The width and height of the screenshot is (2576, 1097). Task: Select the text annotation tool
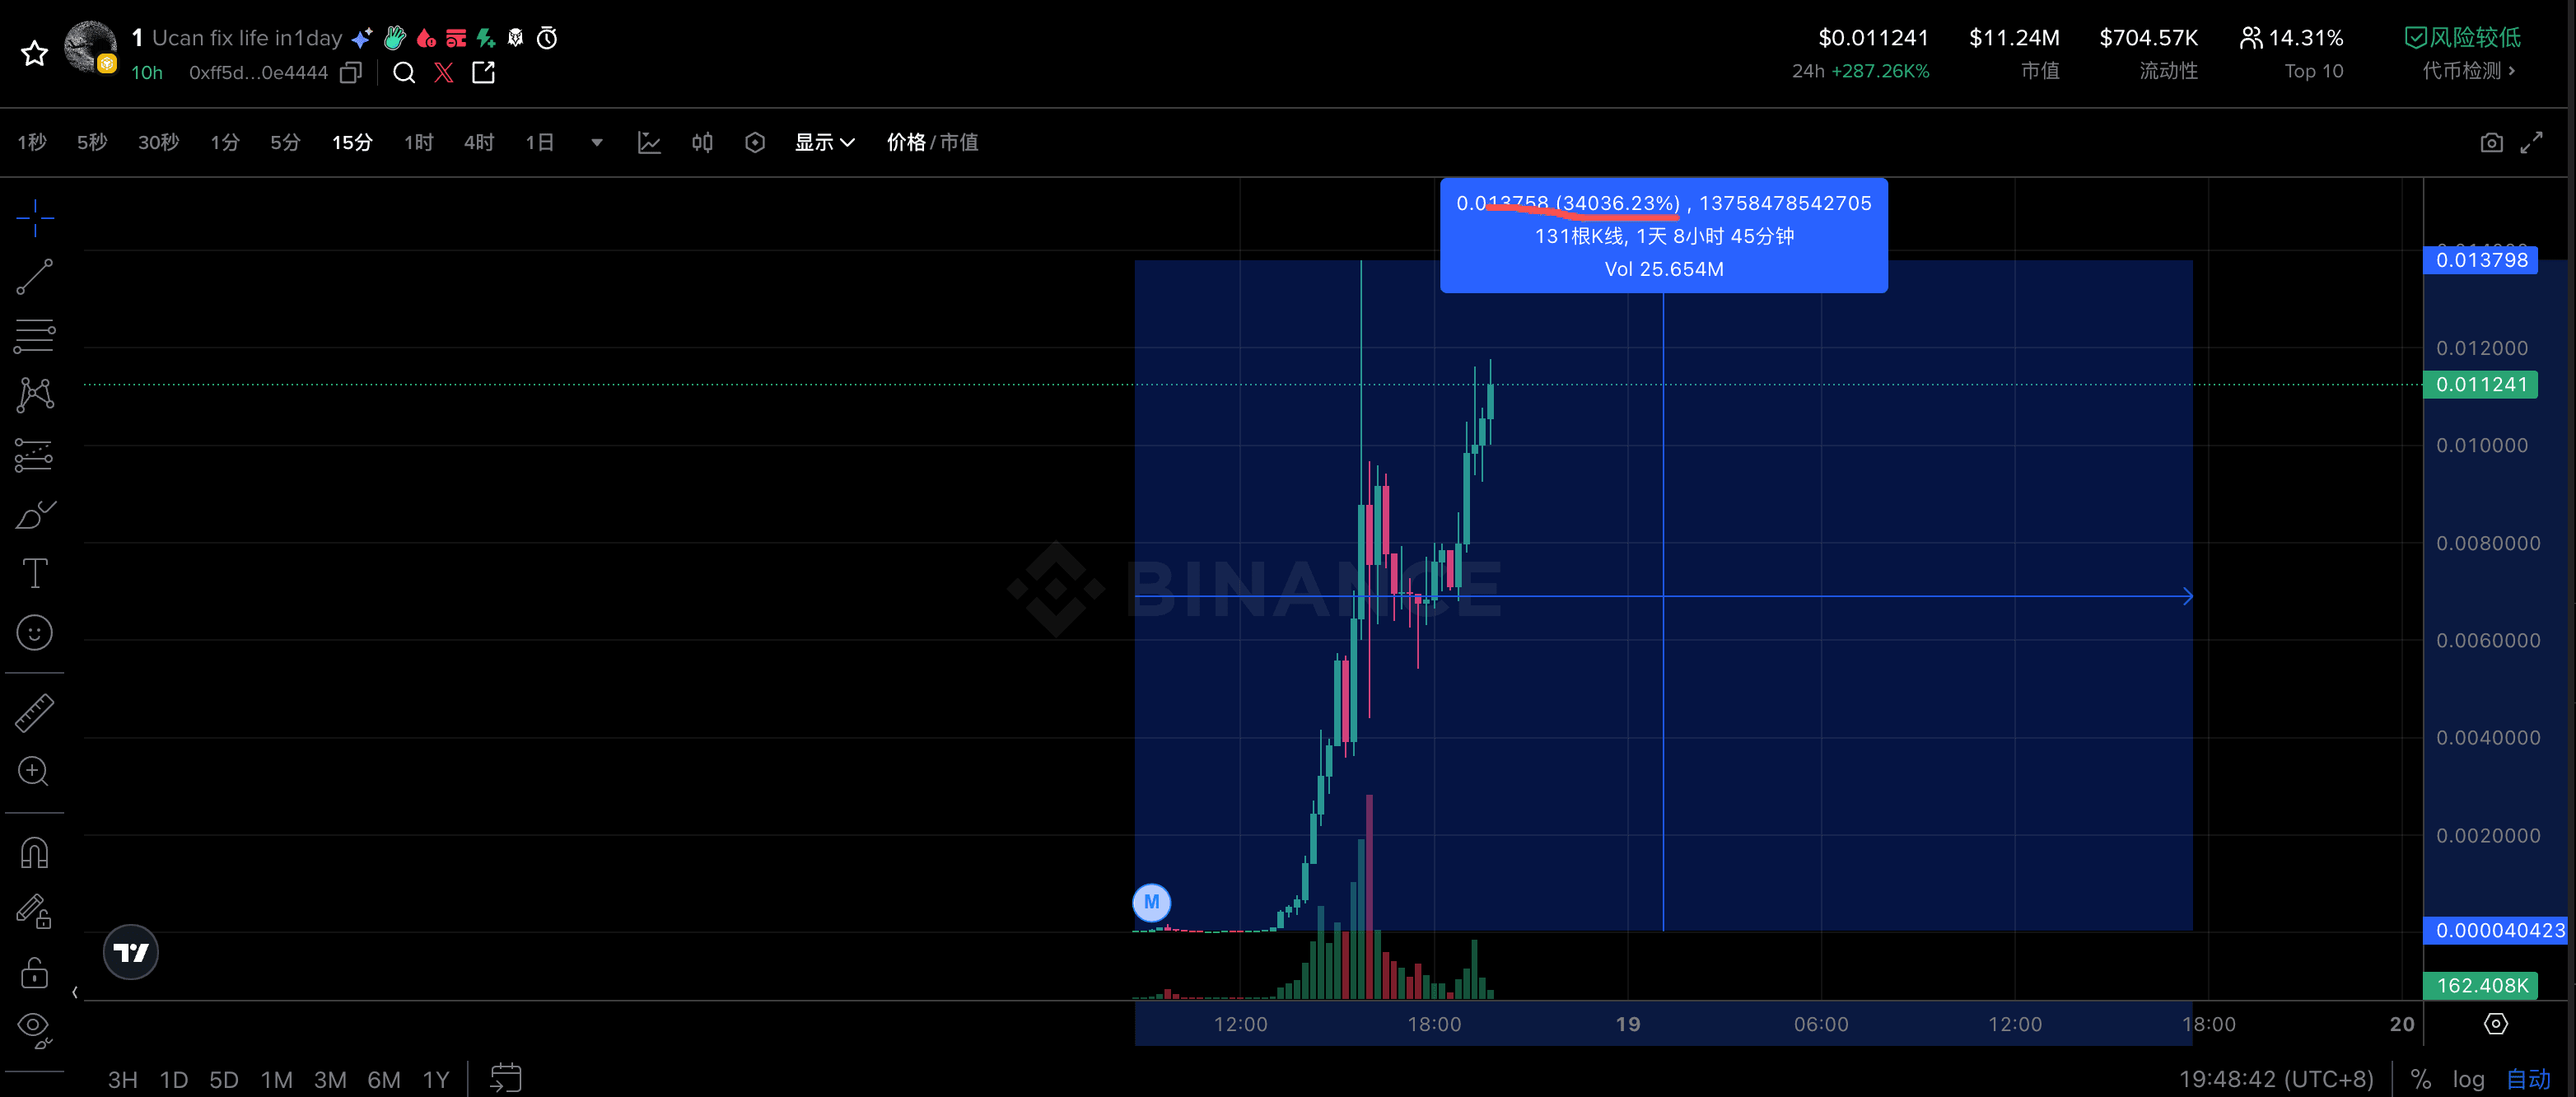[x=34, y=573]
